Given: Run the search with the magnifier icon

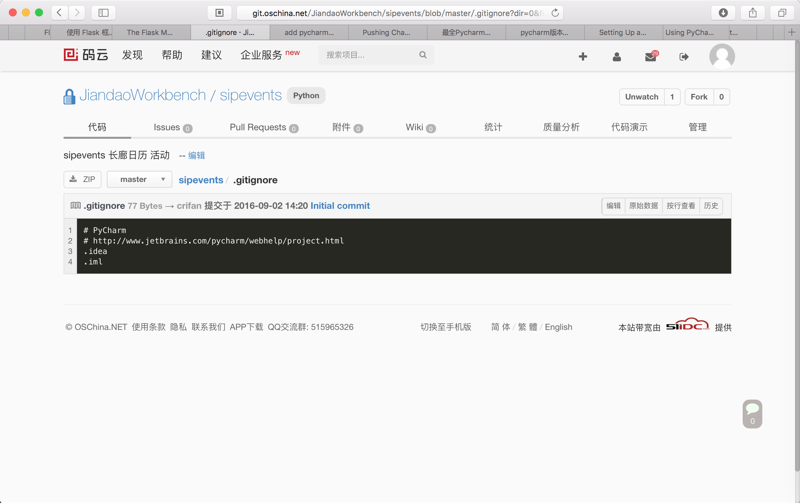Looking at the screenshot, I should pos(423,55).
